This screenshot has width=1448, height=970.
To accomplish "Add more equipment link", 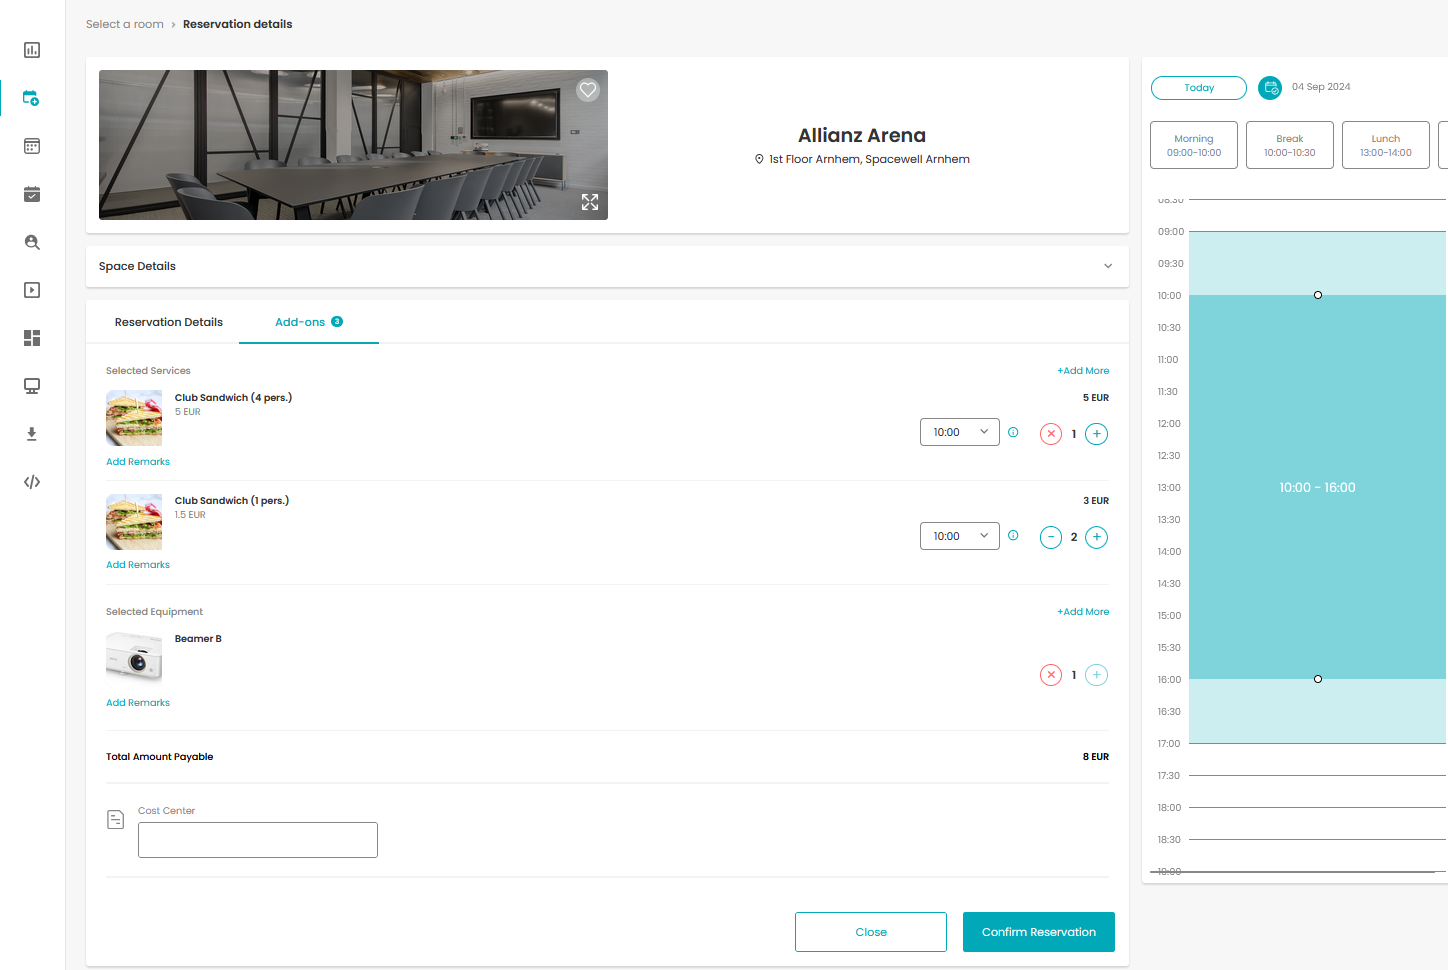I will coord(1083,612).
